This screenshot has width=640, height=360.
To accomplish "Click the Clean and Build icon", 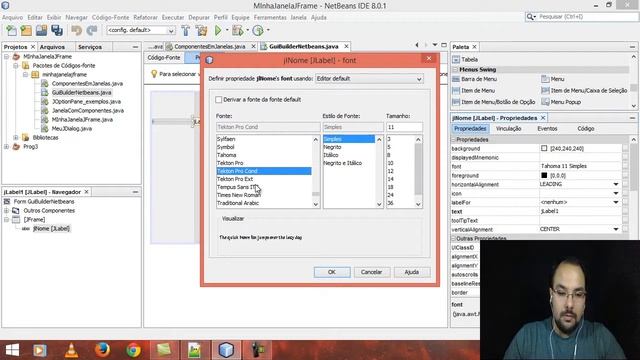I will 201,30.
